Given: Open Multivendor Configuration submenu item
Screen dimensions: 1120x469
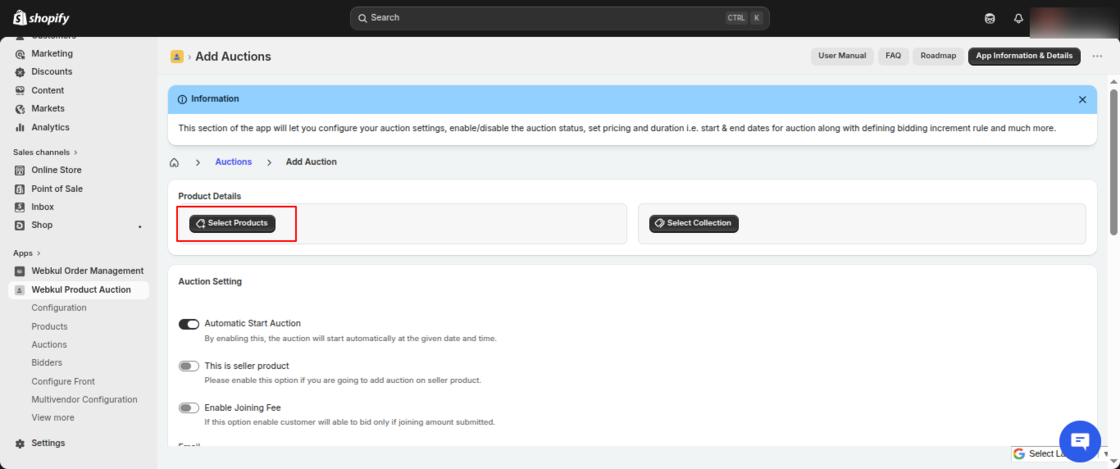Looking at the screenshot, I should click(x=84, y=400).
